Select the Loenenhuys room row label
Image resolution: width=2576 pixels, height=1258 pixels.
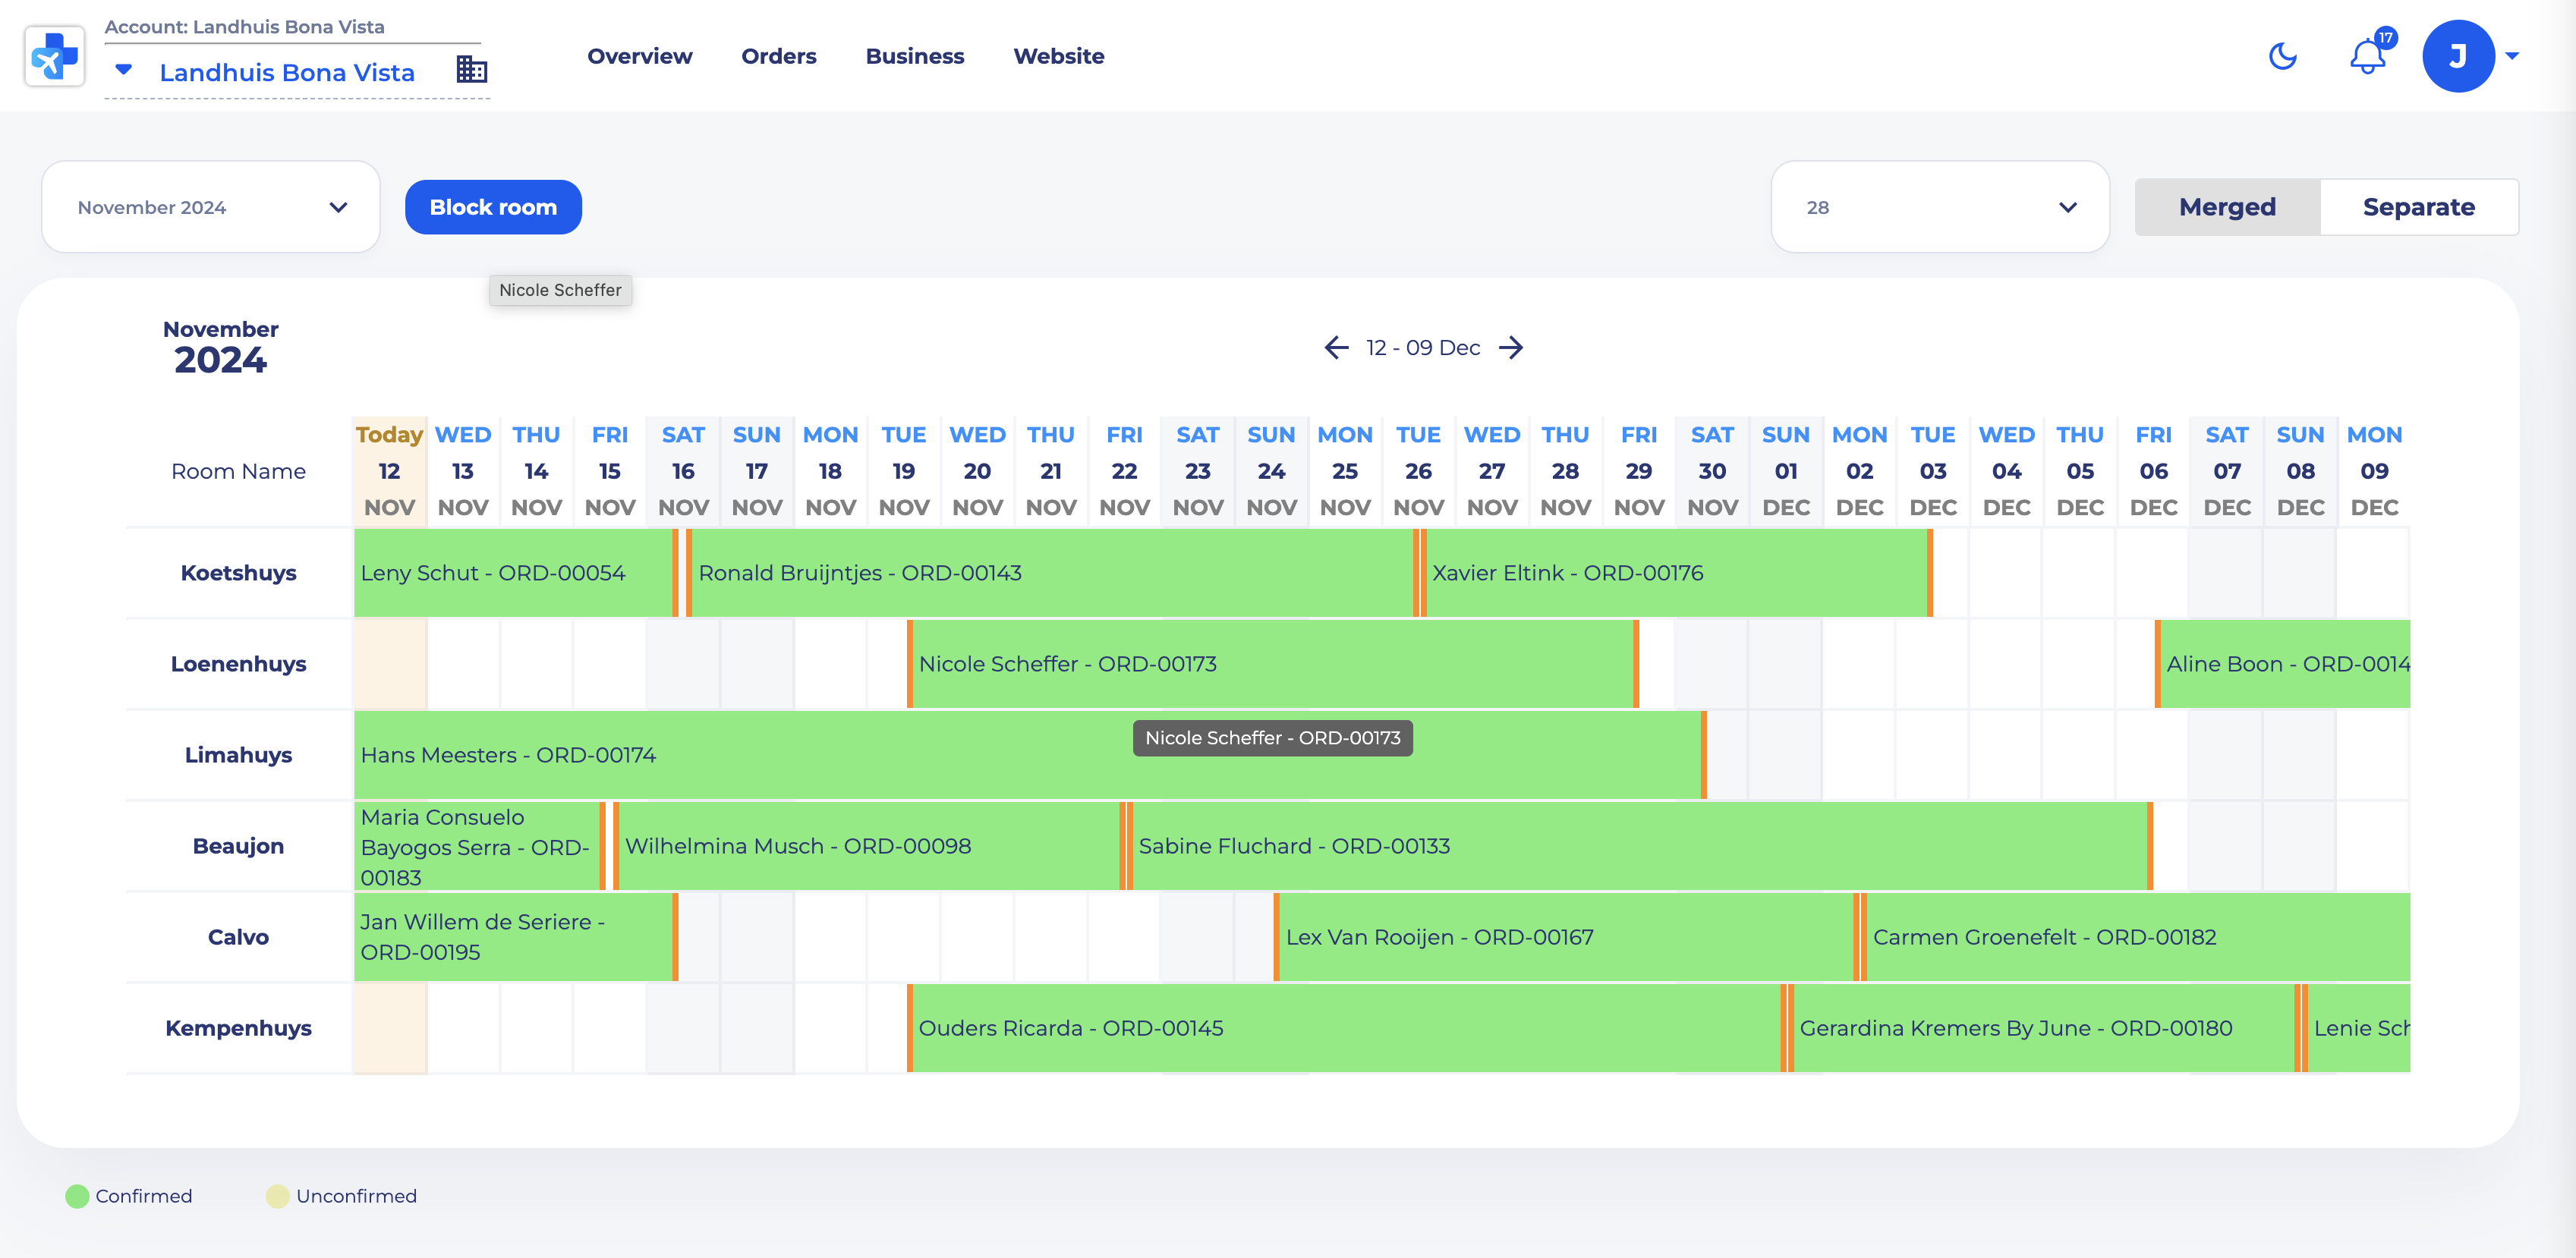[x=238, y=664]
